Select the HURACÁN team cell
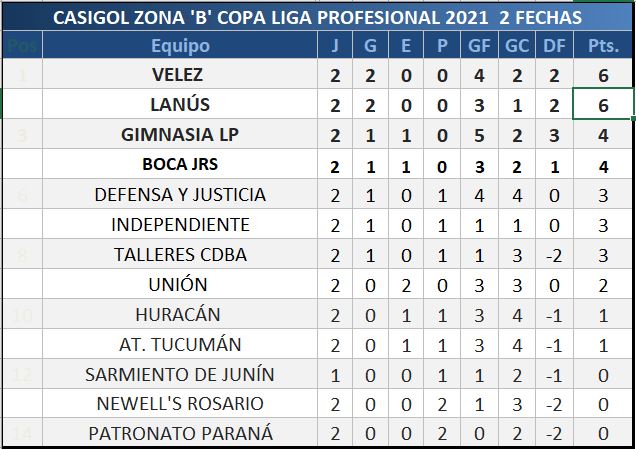636x449 pixels. 180,314
